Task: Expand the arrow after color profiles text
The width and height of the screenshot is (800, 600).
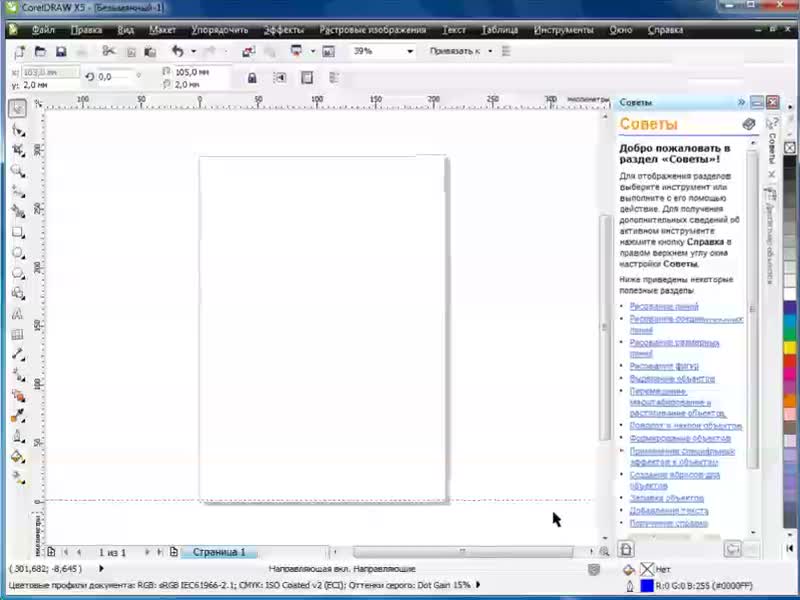Action: [x=478, y=585]
